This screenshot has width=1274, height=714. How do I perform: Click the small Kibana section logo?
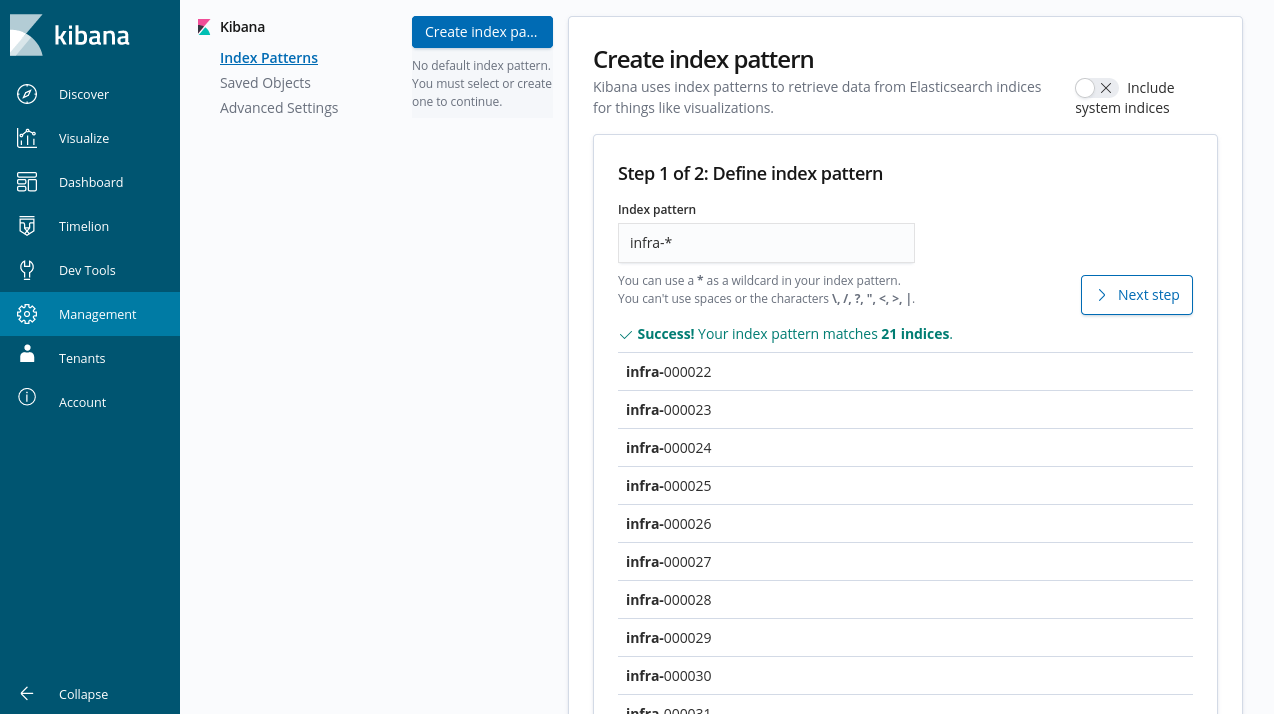(204, 27)
